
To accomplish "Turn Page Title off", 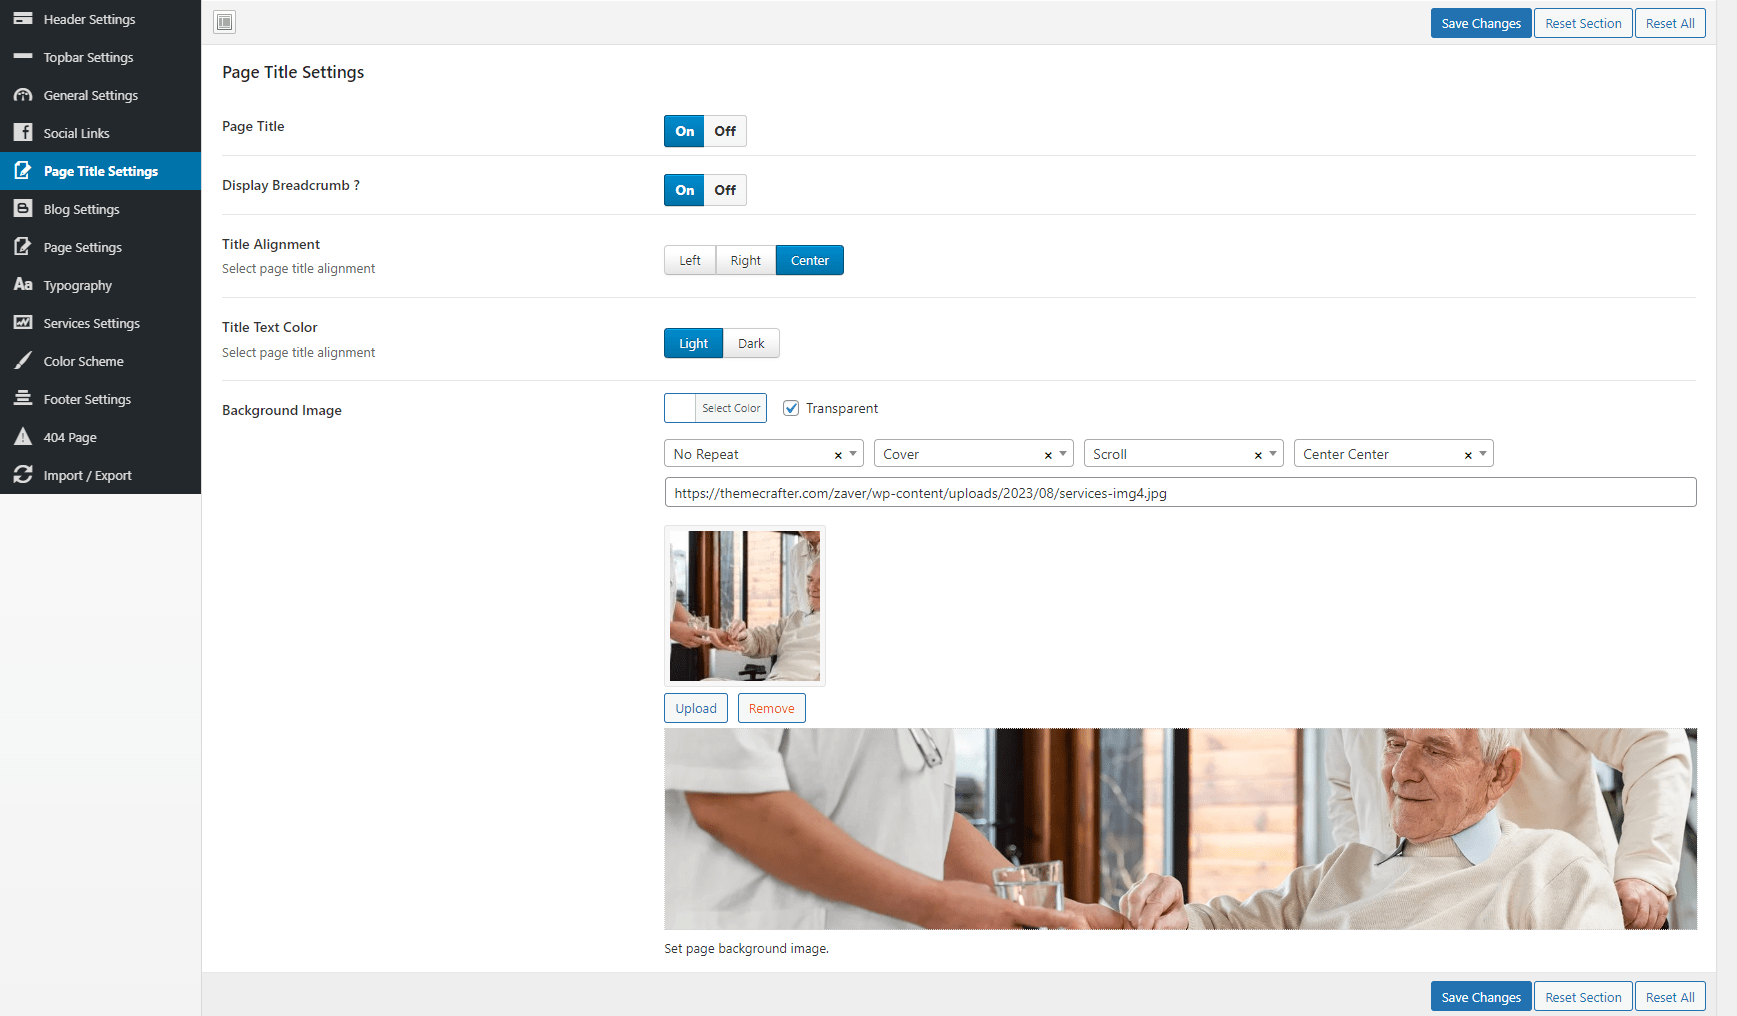I will click(x=725, y=131).
